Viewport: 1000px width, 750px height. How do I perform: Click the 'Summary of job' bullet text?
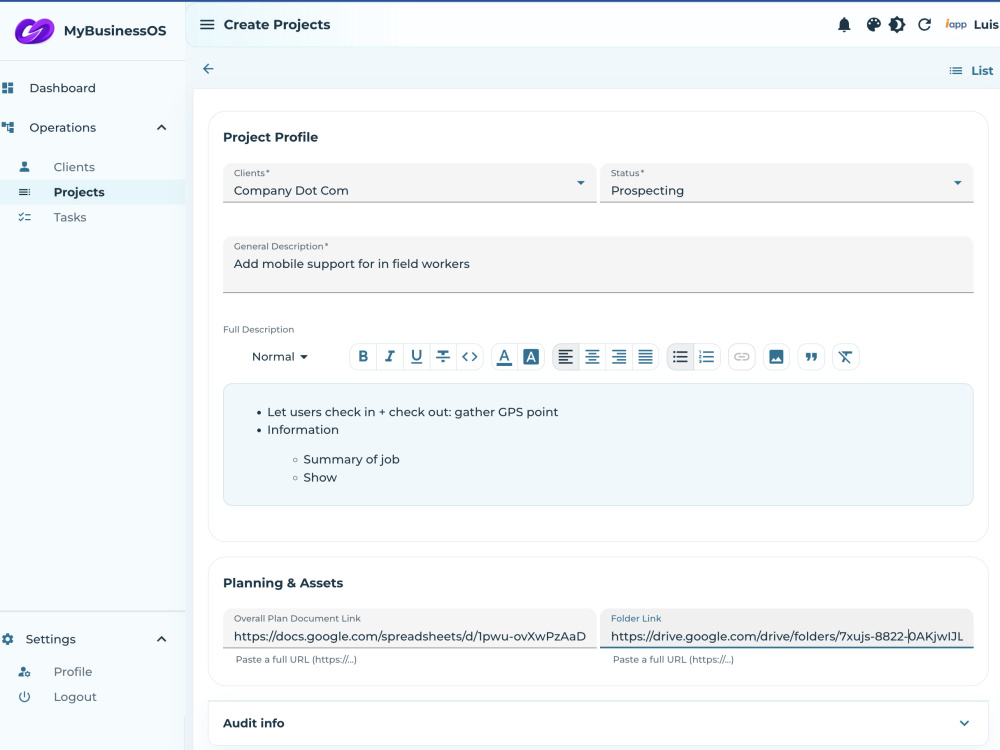pos(351,460)
